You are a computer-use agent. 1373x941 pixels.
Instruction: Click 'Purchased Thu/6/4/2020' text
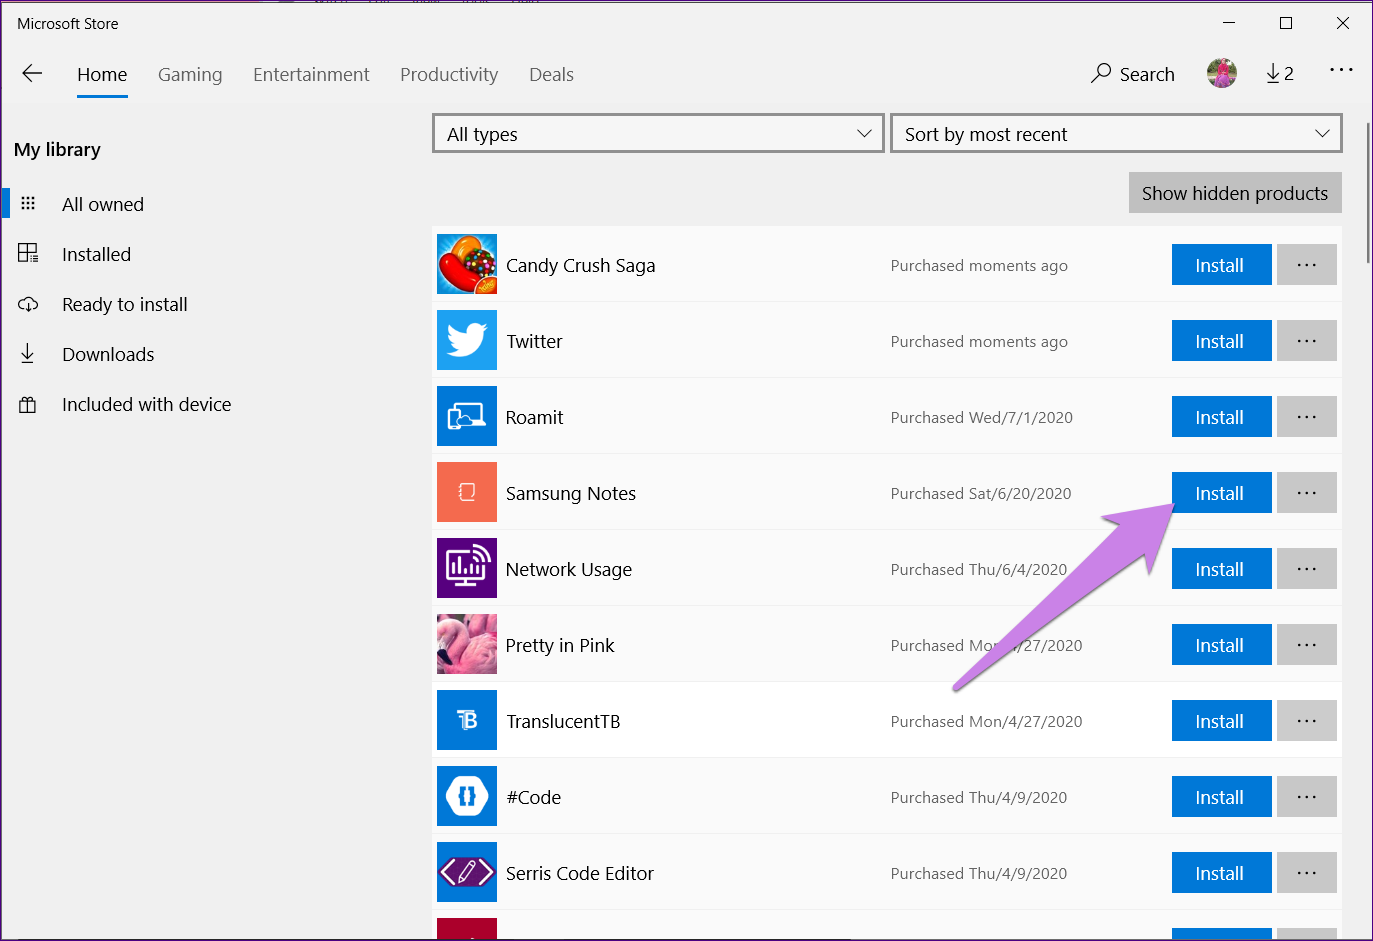coord(978,570)
